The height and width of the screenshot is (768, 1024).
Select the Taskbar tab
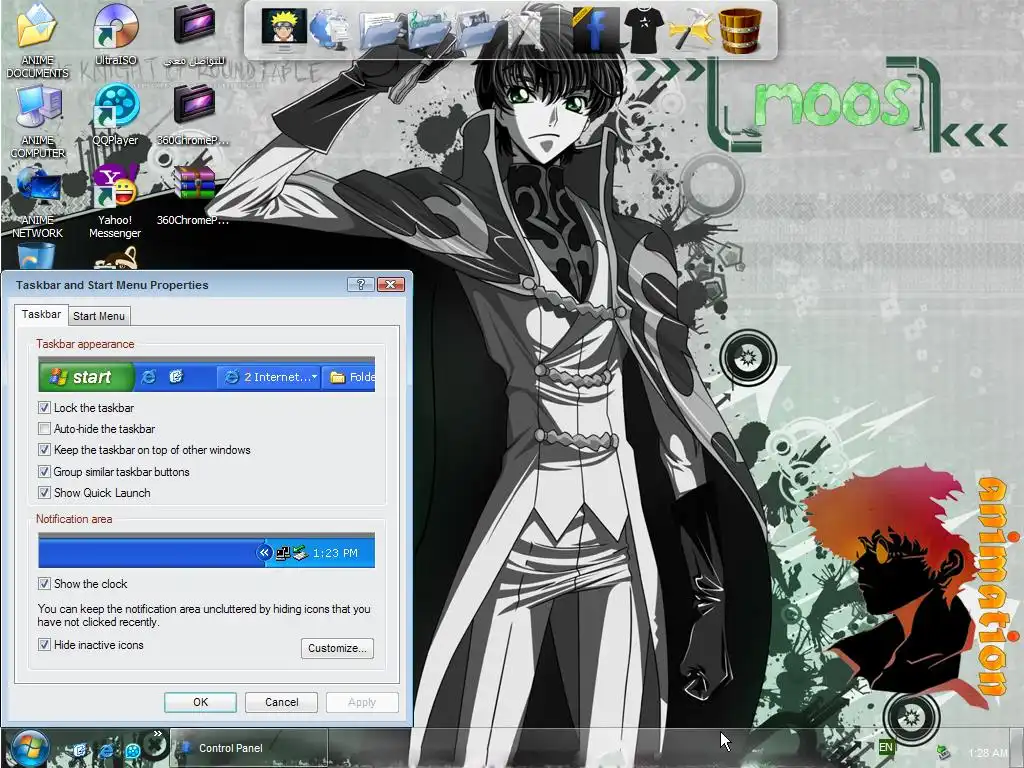(41, 314)
